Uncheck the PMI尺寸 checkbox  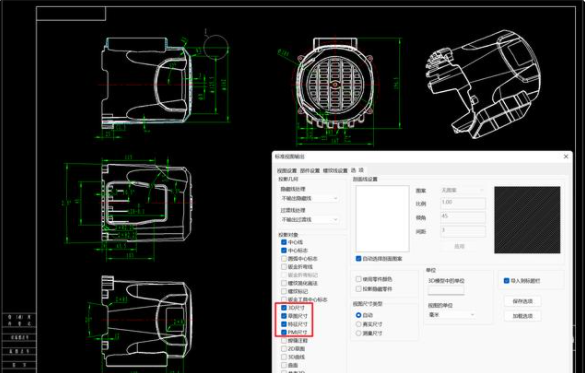tap(284, 332)
